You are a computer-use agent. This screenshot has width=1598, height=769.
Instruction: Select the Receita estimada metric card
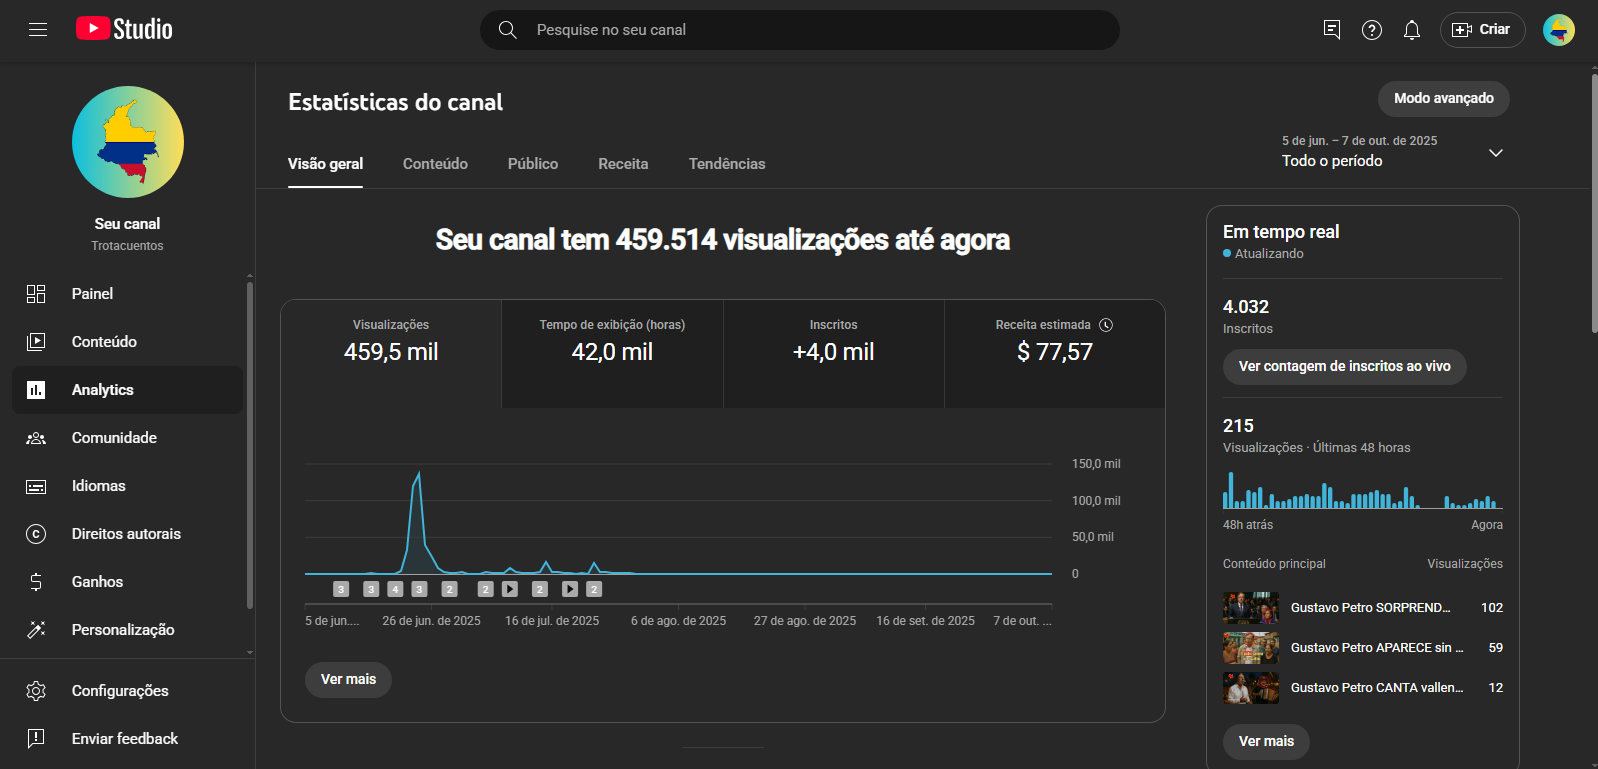1055,354
